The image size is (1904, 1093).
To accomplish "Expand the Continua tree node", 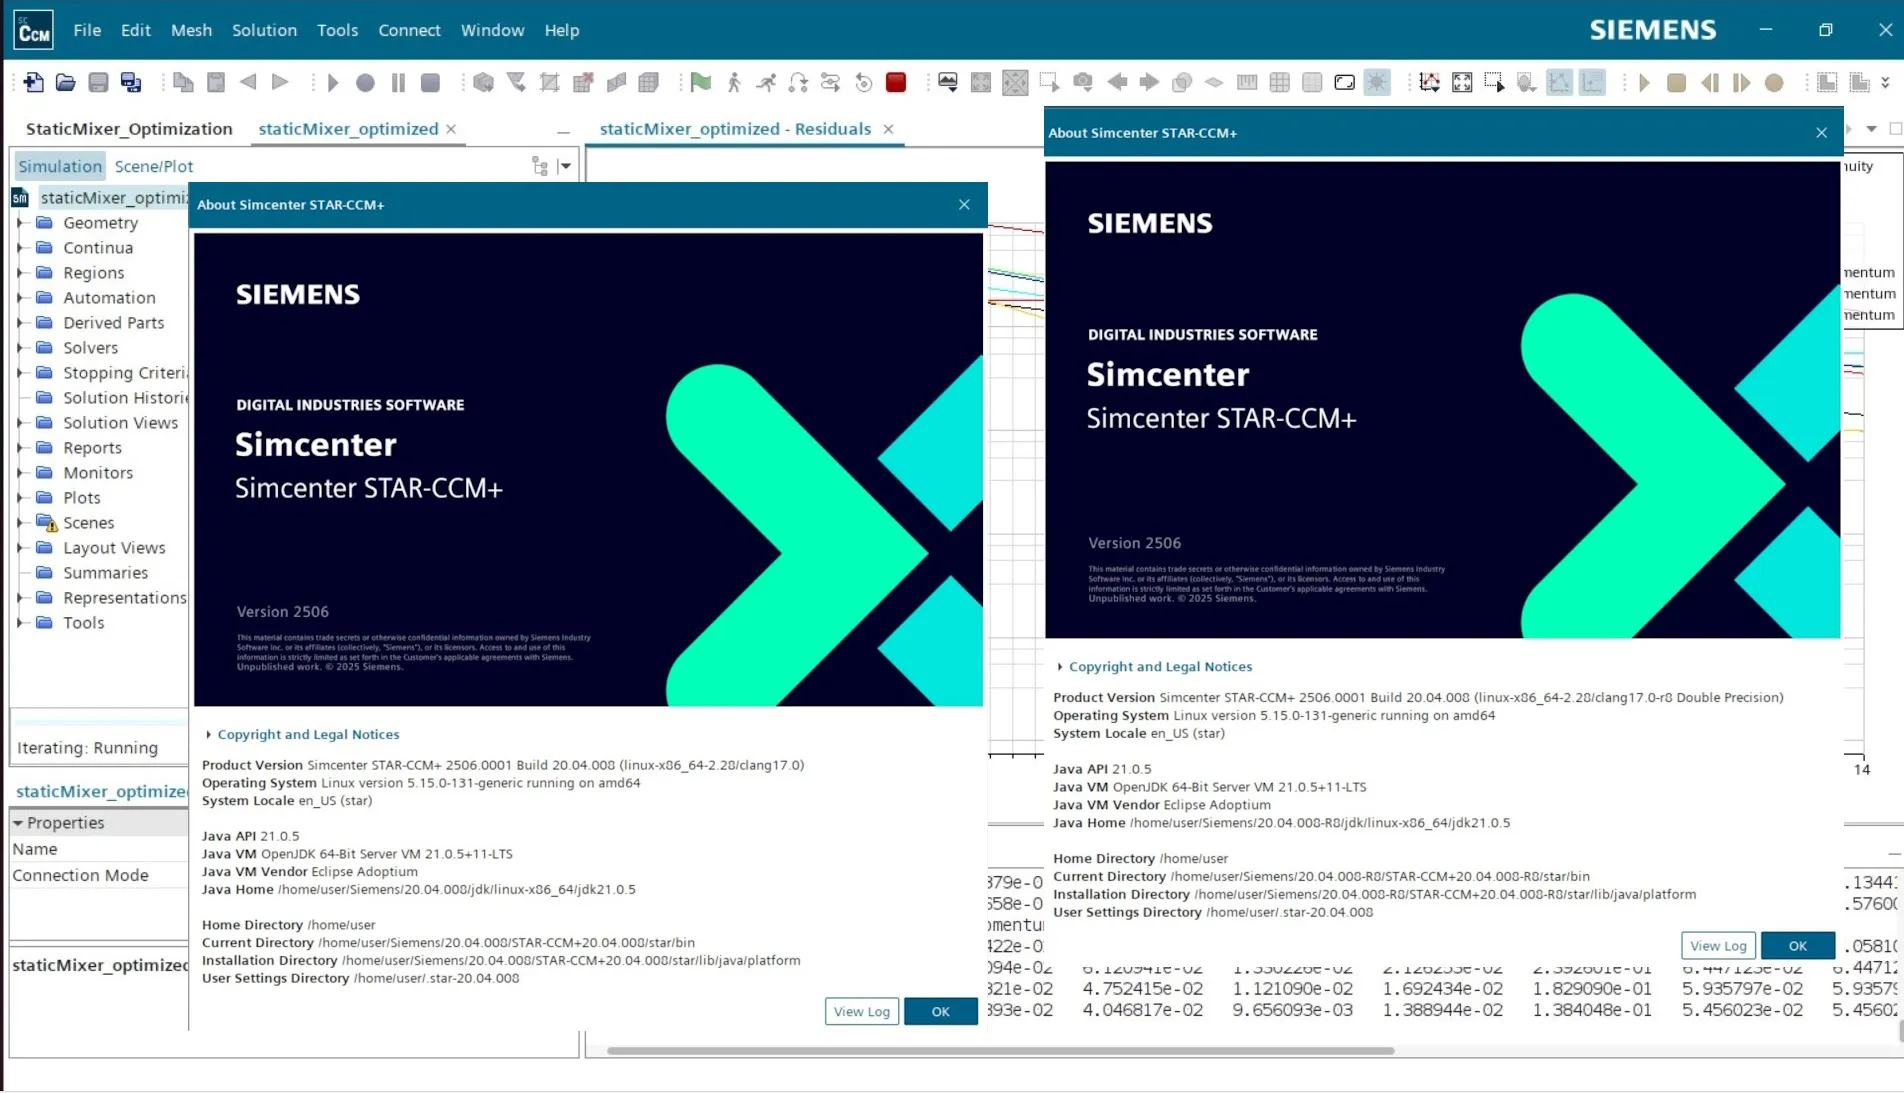I will pos(20,247).
